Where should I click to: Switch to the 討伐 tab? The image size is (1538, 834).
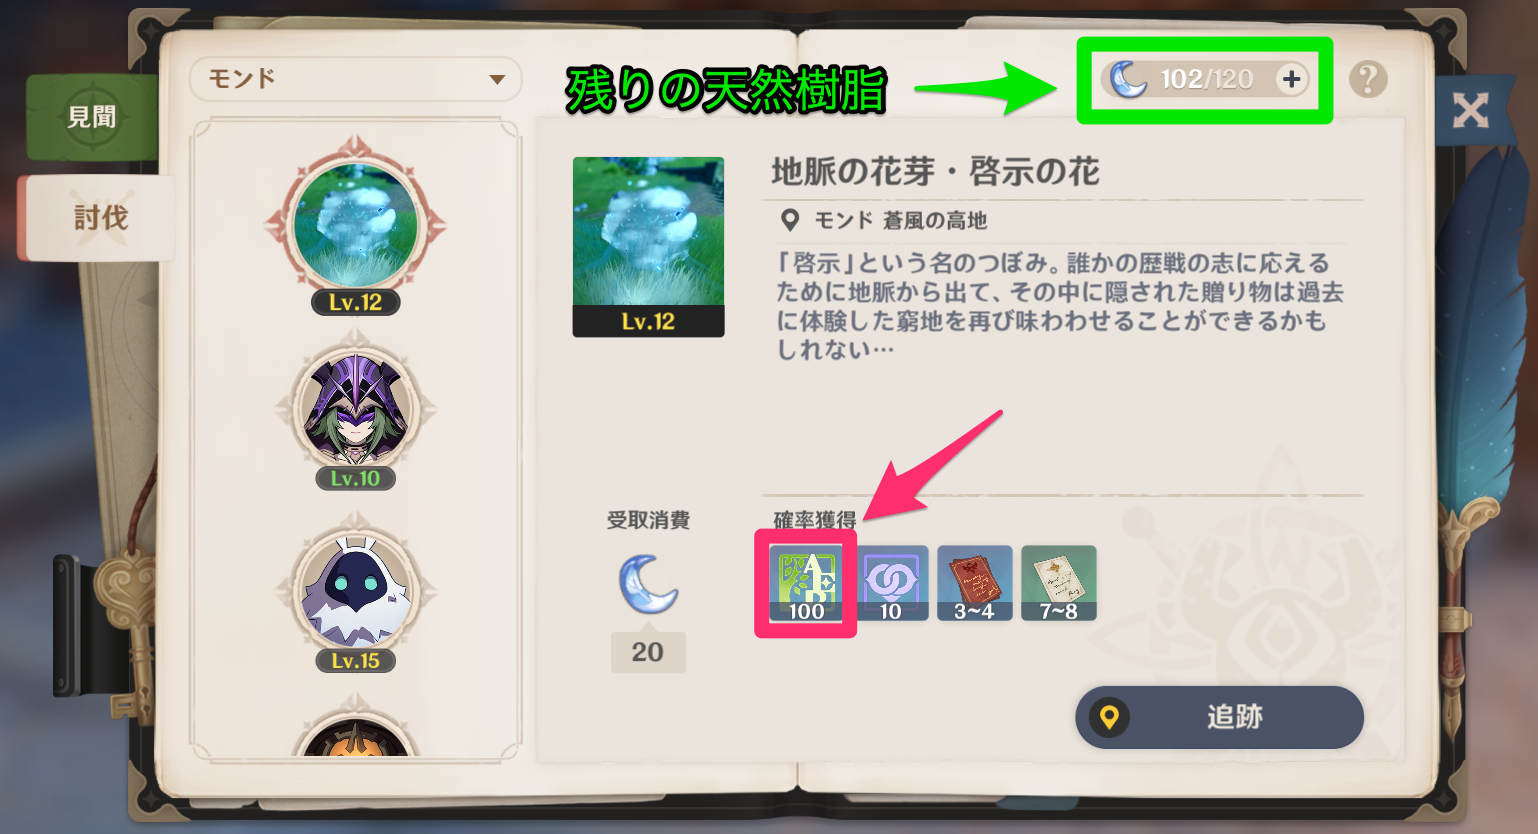pyautogui.click(x=100, y=218)
